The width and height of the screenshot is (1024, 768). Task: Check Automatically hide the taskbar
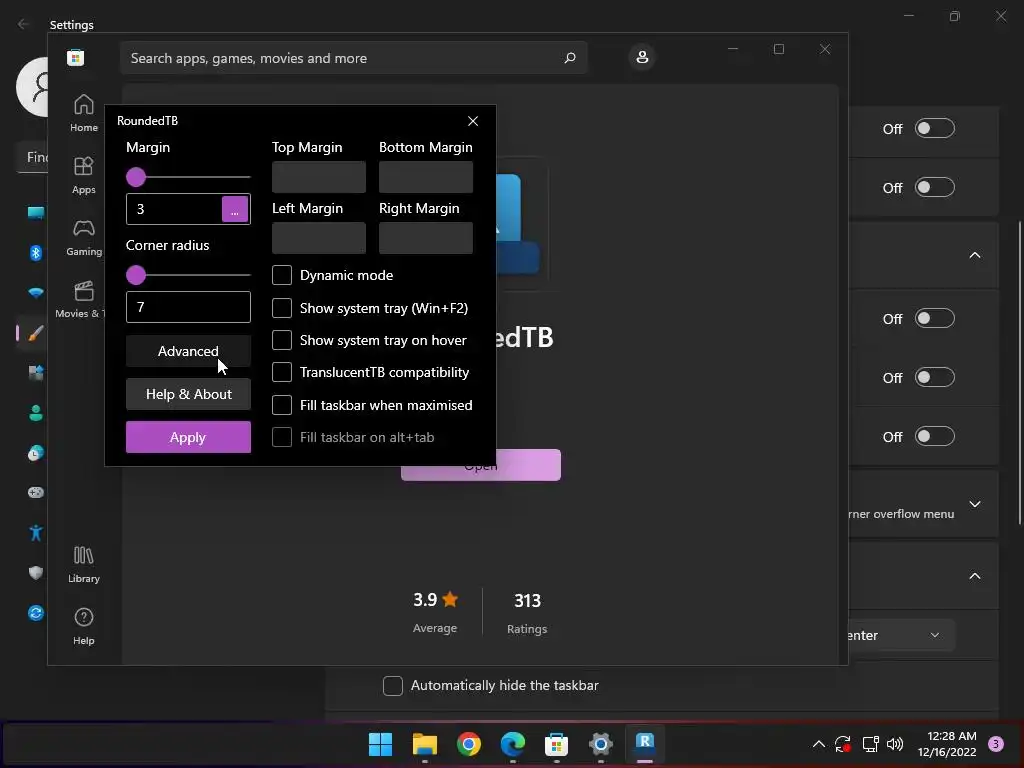click(x=392, y=686)
